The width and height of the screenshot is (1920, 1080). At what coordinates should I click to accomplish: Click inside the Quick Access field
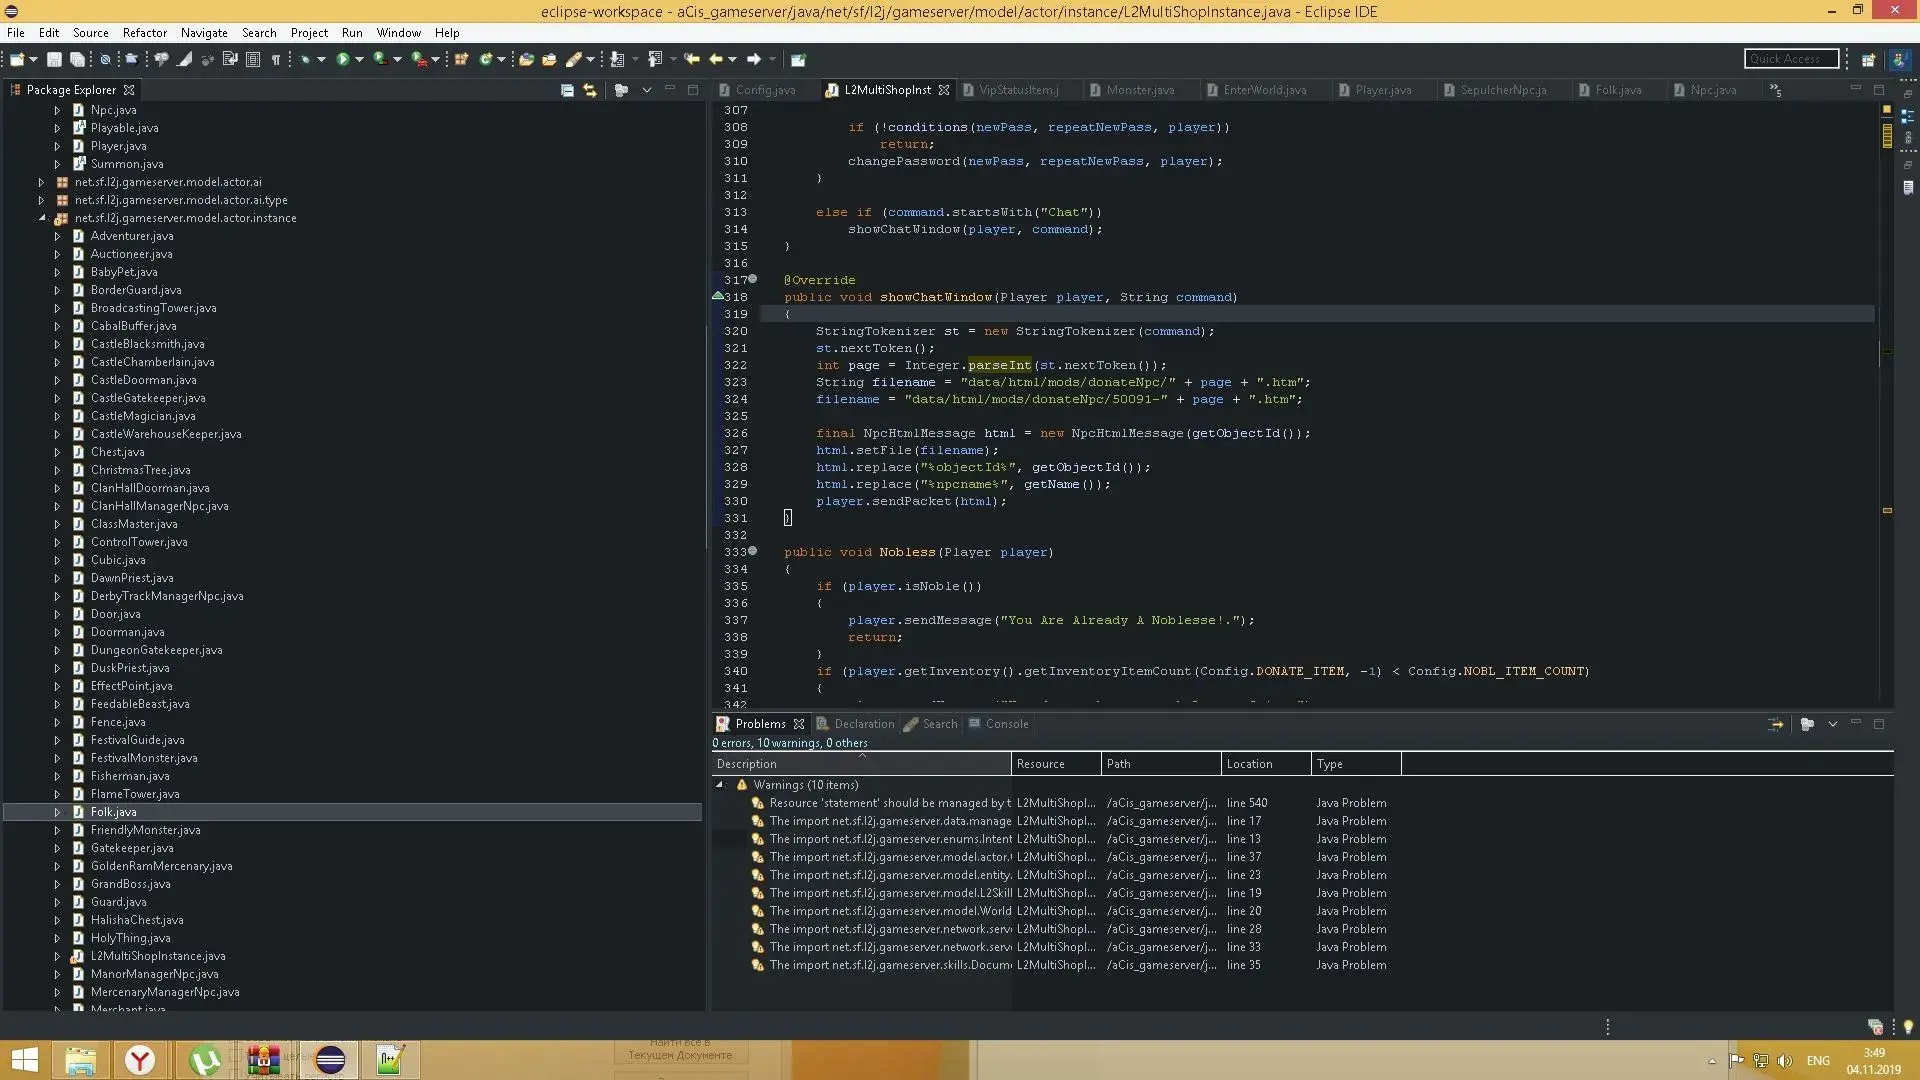1791,59
